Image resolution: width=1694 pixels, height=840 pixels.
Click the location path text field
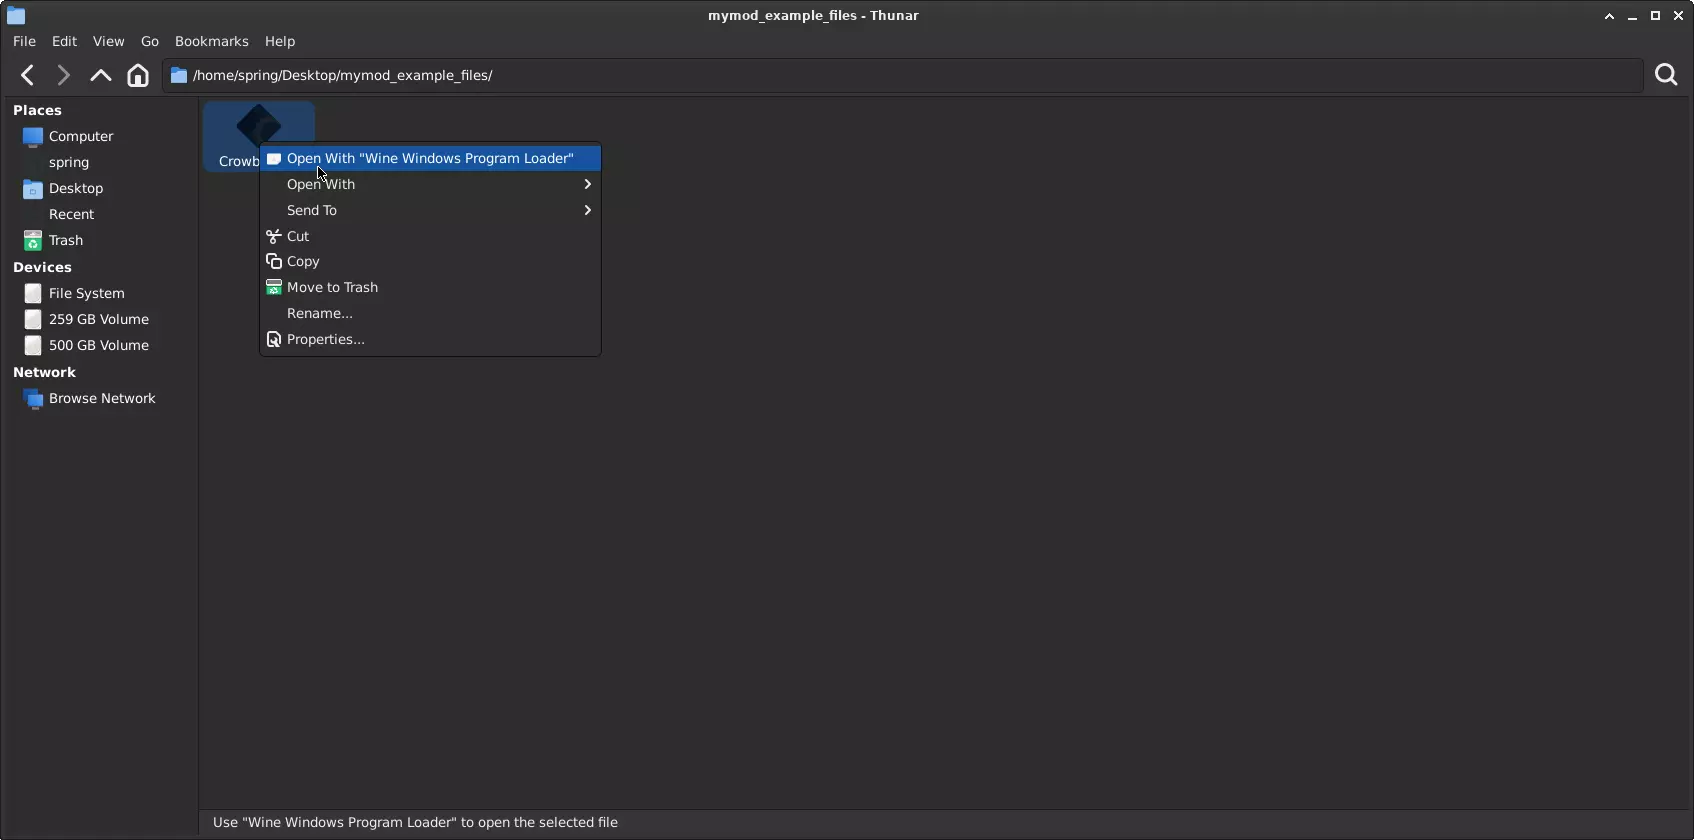pyautogui.click(x=903, y=75)
